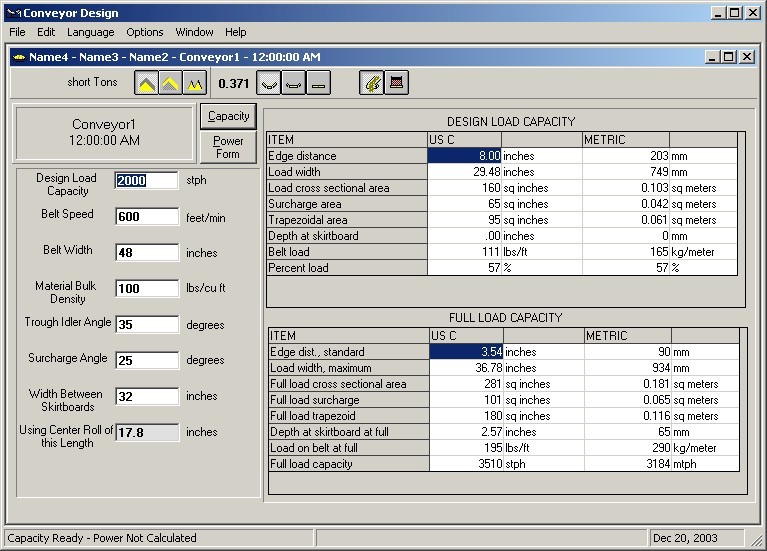Click the Full load capacity 3510 stph value
Image resolution: width=767 pixels, height=551 pixels.
tap(466, 464)
